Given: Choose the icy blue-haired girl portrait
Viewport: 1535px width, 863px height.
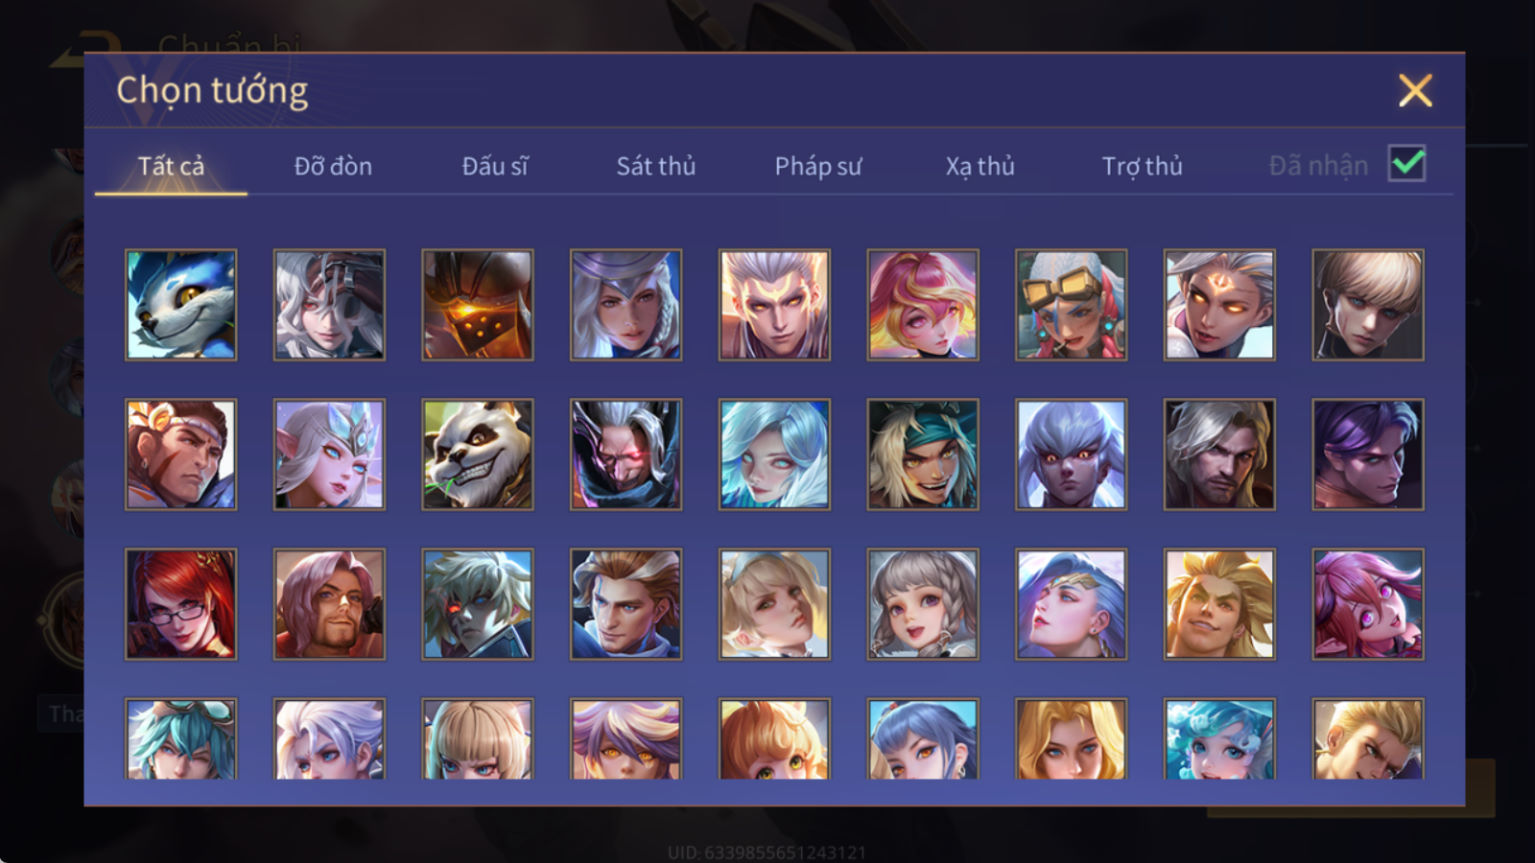Looking at the screenshot, I should tap(775, 455).
